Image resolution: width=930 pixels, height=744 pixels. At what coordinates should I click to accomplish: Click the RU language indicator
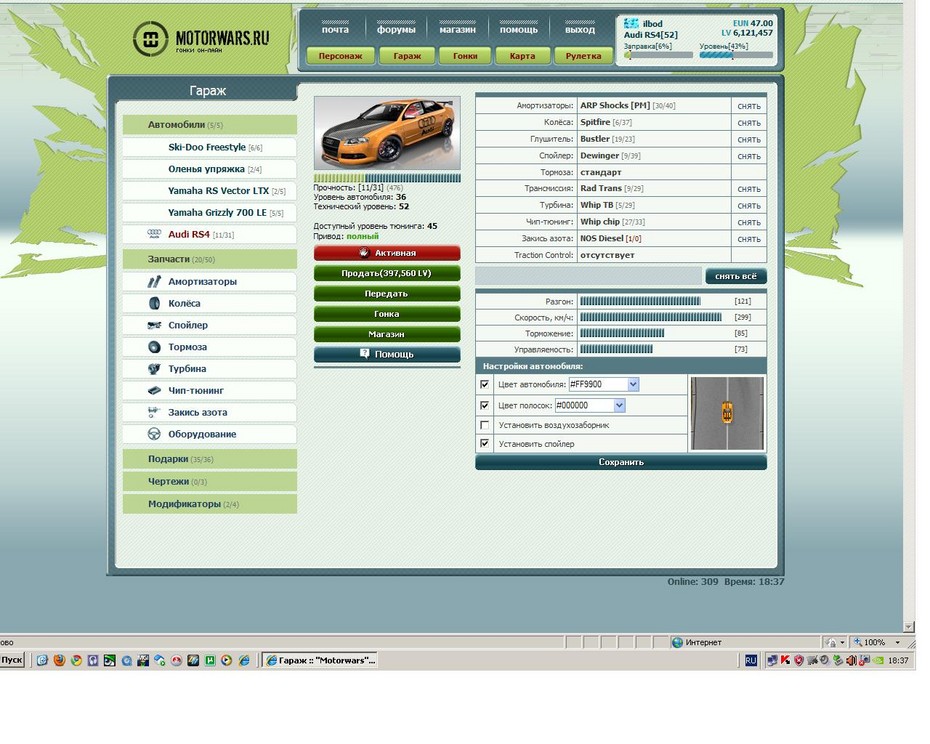coord(751,660)
